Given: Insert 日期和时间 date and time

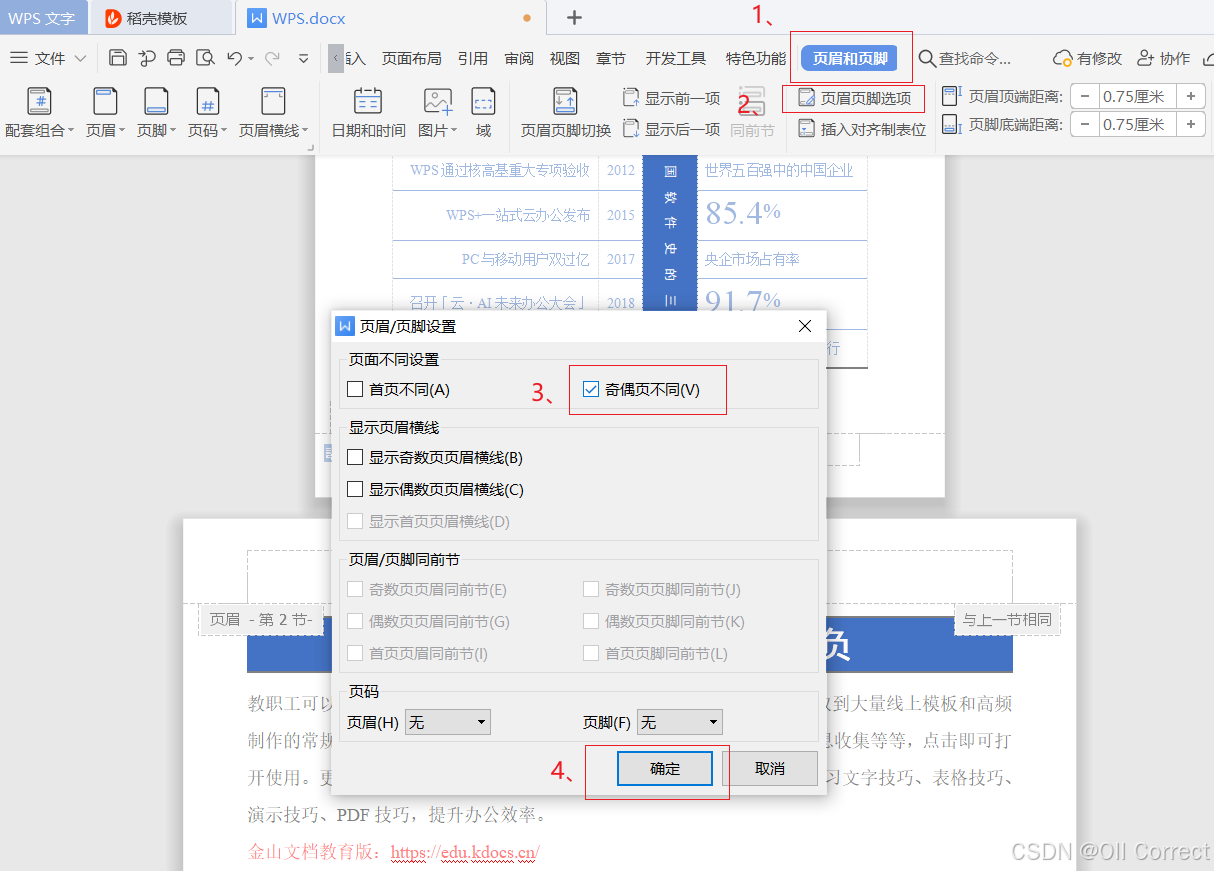Looking at the screenshot, I should [x=368, y=113].
